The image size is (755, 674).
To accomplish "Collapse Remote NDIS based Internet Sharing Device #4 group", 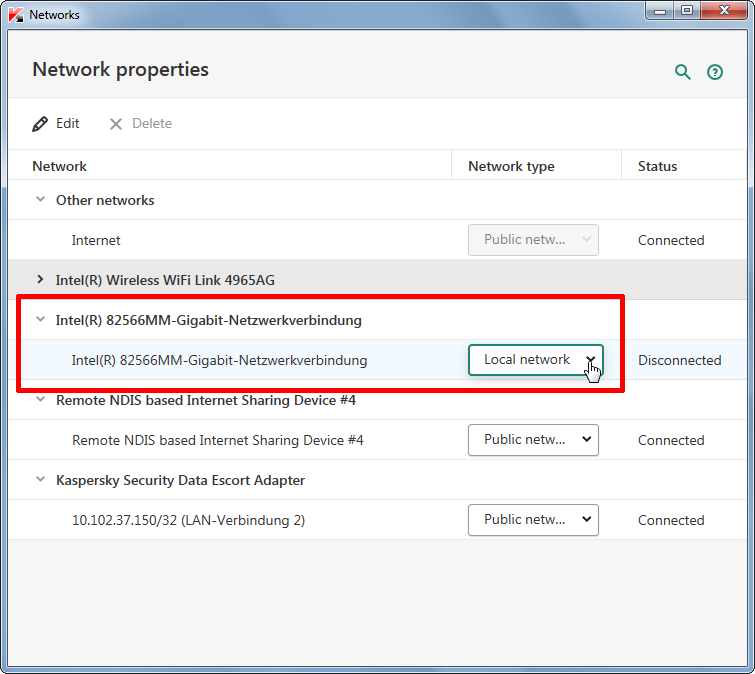I will coord(40,399).
